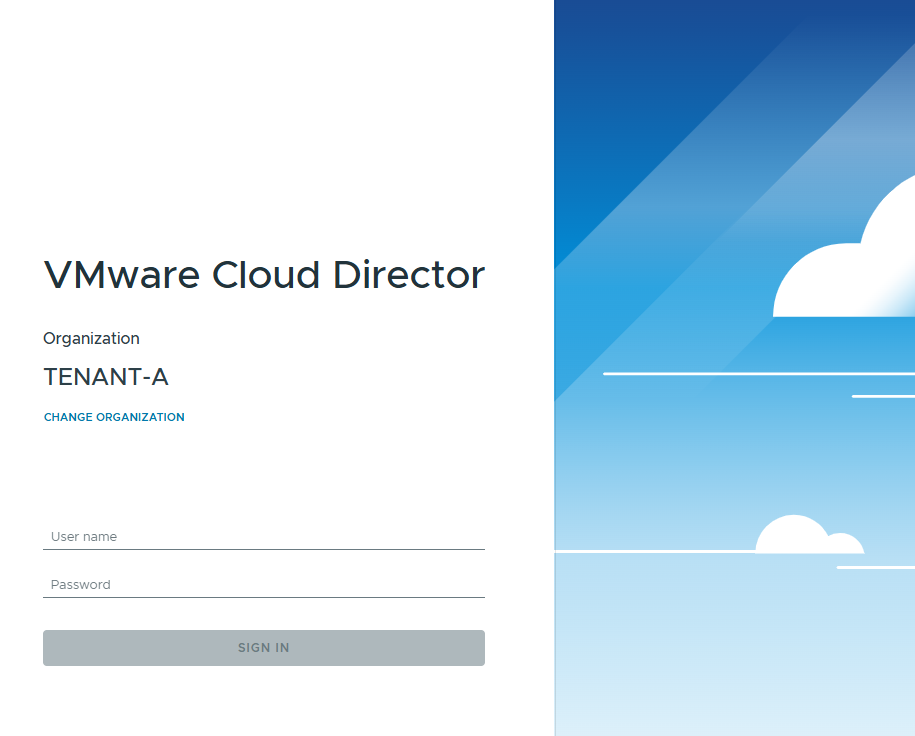Focus the User name input field
This screenshot has height=736, width=915.
tap(264, 537)
